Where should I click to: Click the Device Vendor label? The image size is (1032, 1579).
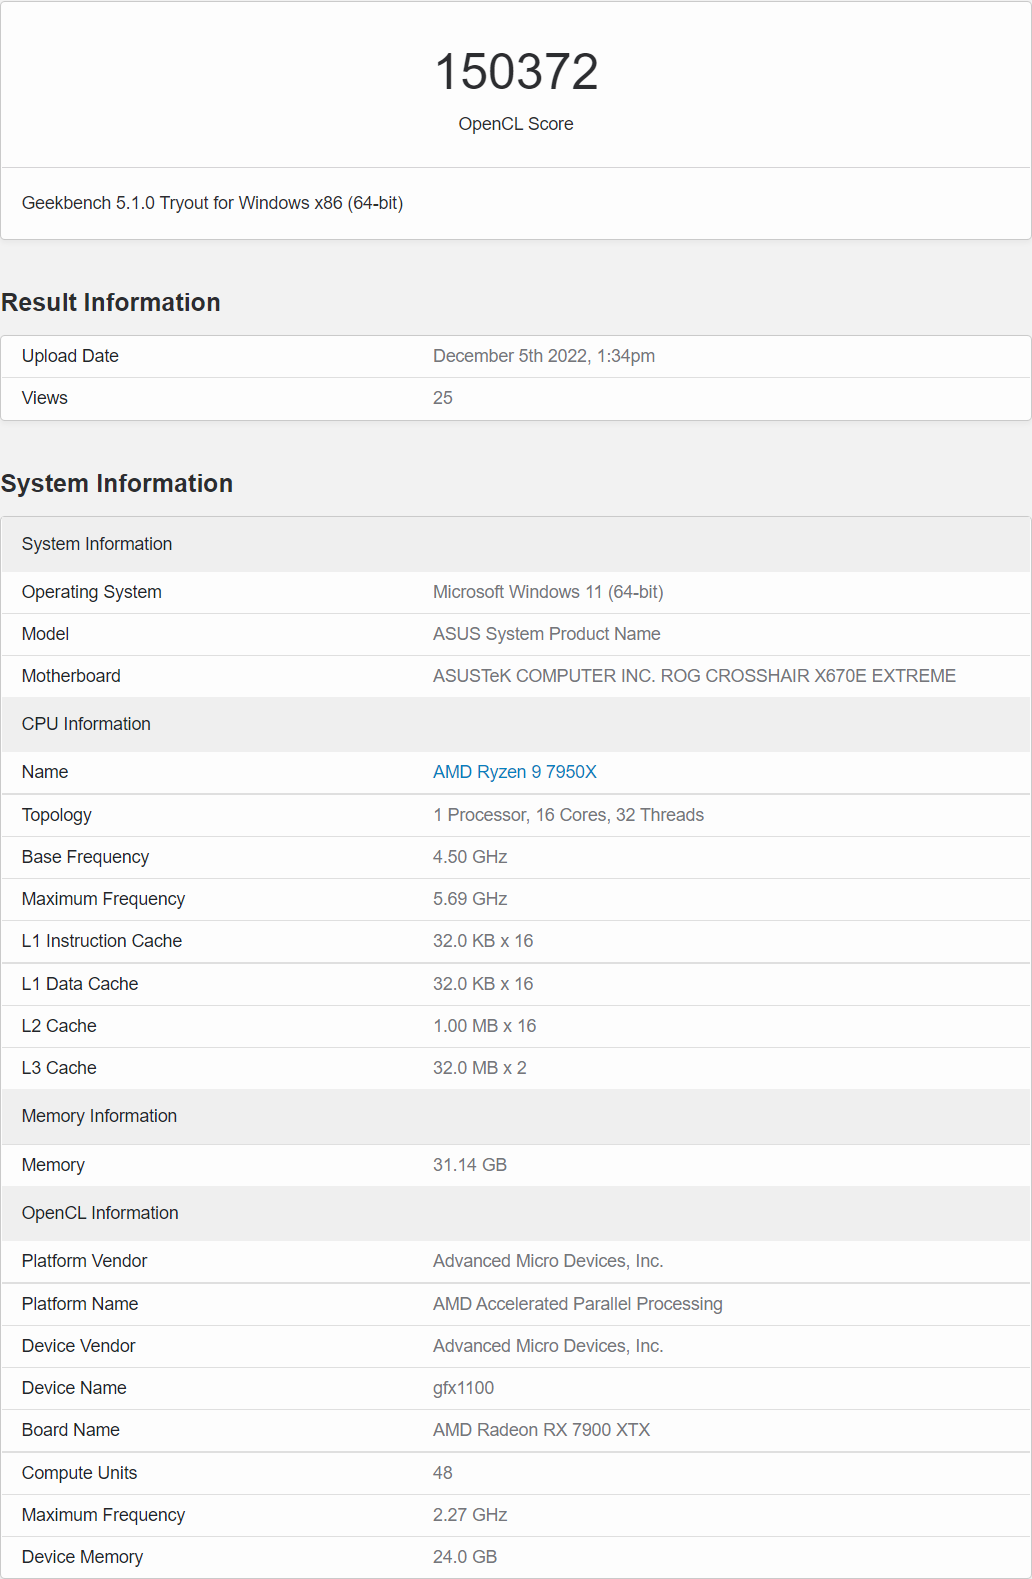click(x=78, y=1346)
